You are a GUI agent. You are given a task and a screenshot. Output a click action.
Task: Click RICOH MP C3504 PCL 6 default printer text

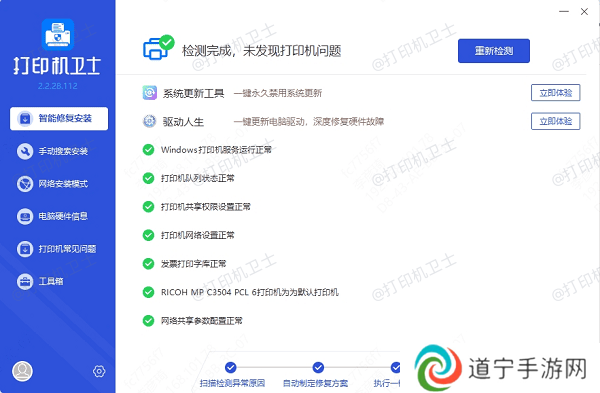click(x=249, y=292)
